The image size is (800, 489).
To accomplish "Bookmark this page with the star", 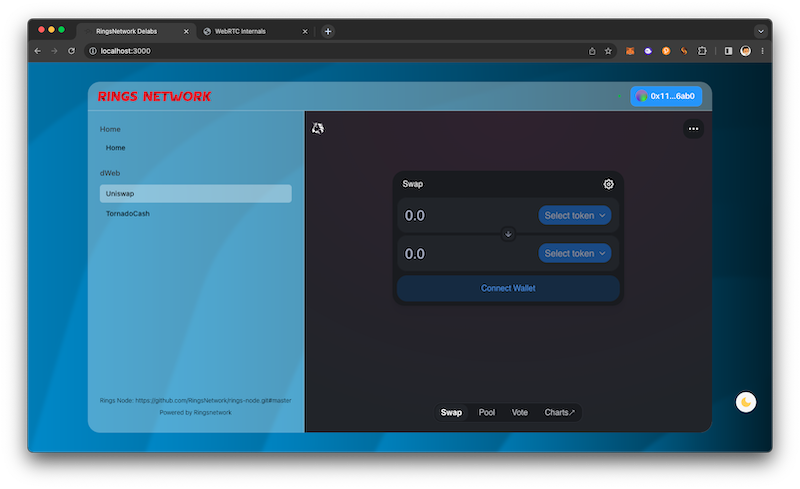I will (608, 51).
